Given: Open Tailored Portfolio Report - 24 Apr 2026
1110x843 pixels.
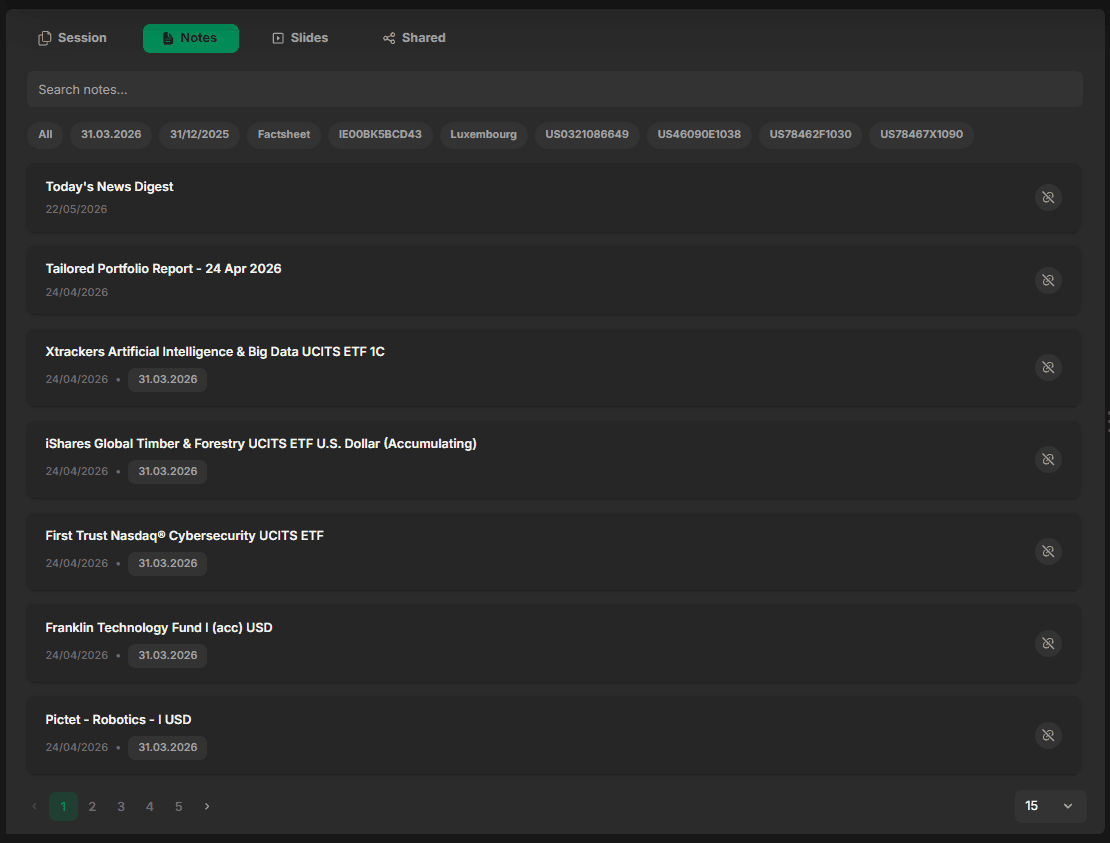Looking at the screenshot, I should pyautogui.click(x=553, y=280).
